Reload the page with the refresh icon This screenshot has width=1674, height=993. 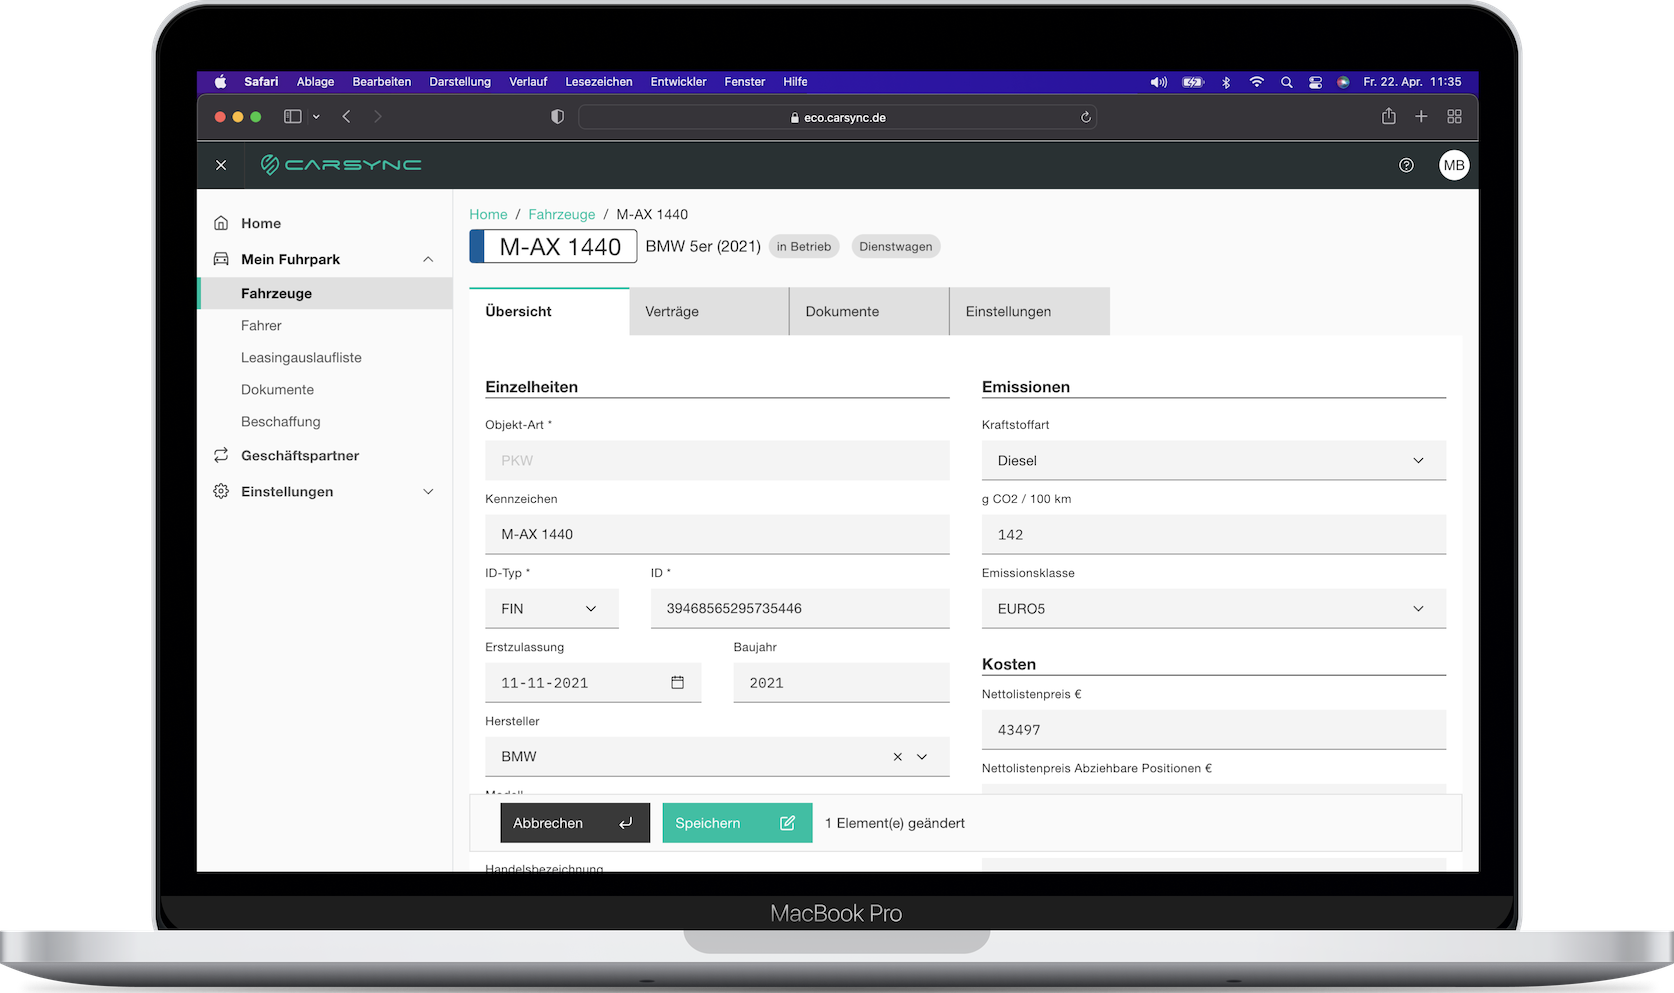click(1085, 117)
